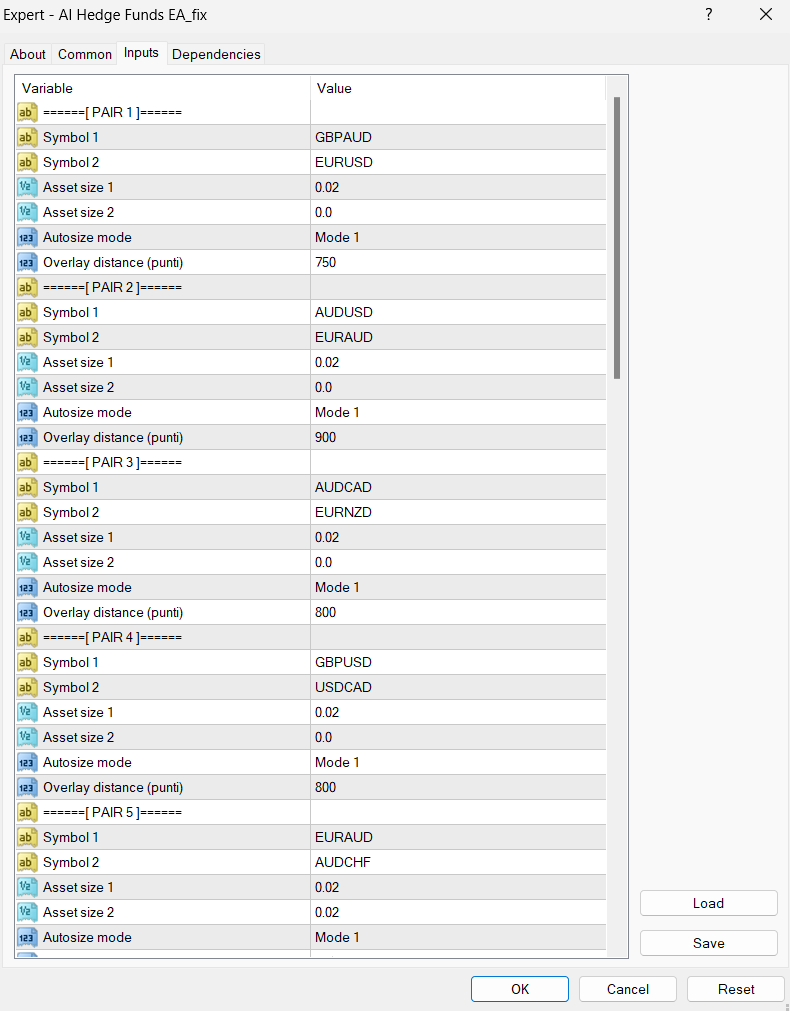Click the string icon in the GBPAUD row
This screenshot has width=790, height=1011.
click(28, 137)
